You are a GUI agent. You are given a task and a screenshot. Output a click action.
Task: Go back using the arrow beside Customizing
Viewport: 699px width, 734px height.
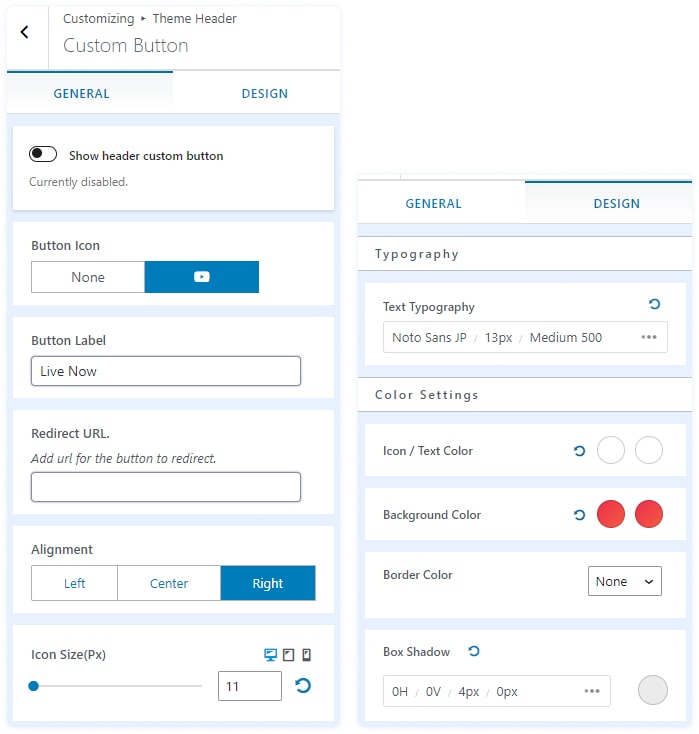(x=25, y=32)
